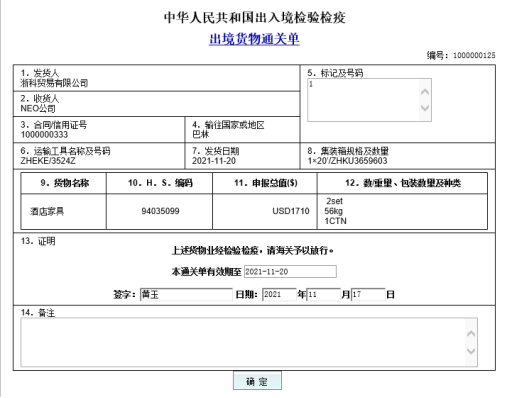The width and height of the screenshot is (507, 398).
Task: Click the container spec 1×20'/ZHKU3659603 text
Action: click(x=347, y=161)
